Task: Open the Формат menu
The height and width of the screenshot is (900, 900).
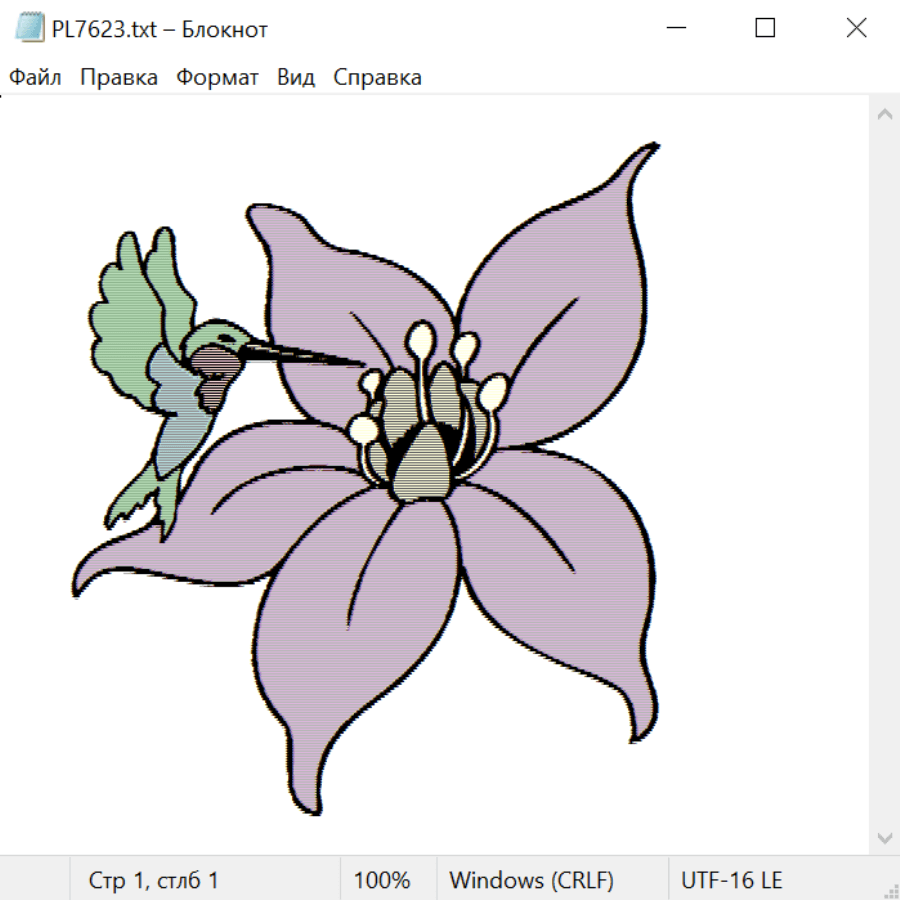Action: point(217,78)
